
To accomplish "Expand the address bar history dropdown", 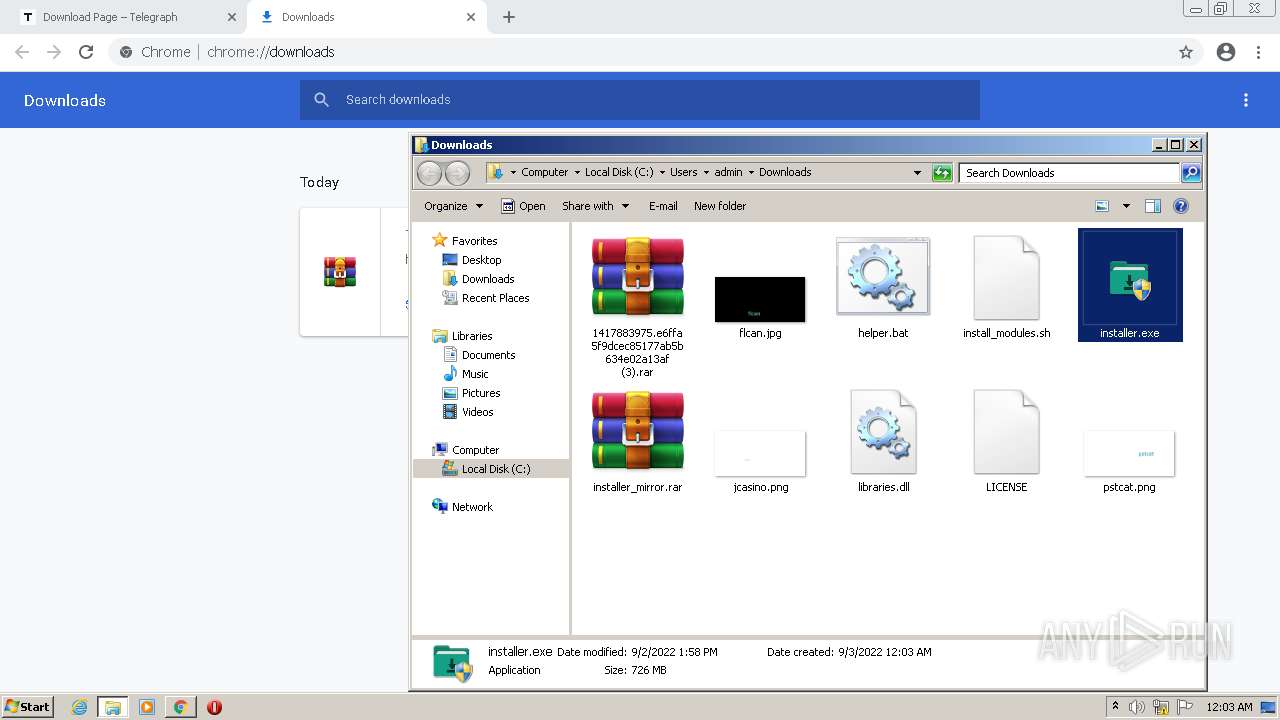I will pos(917,173).
